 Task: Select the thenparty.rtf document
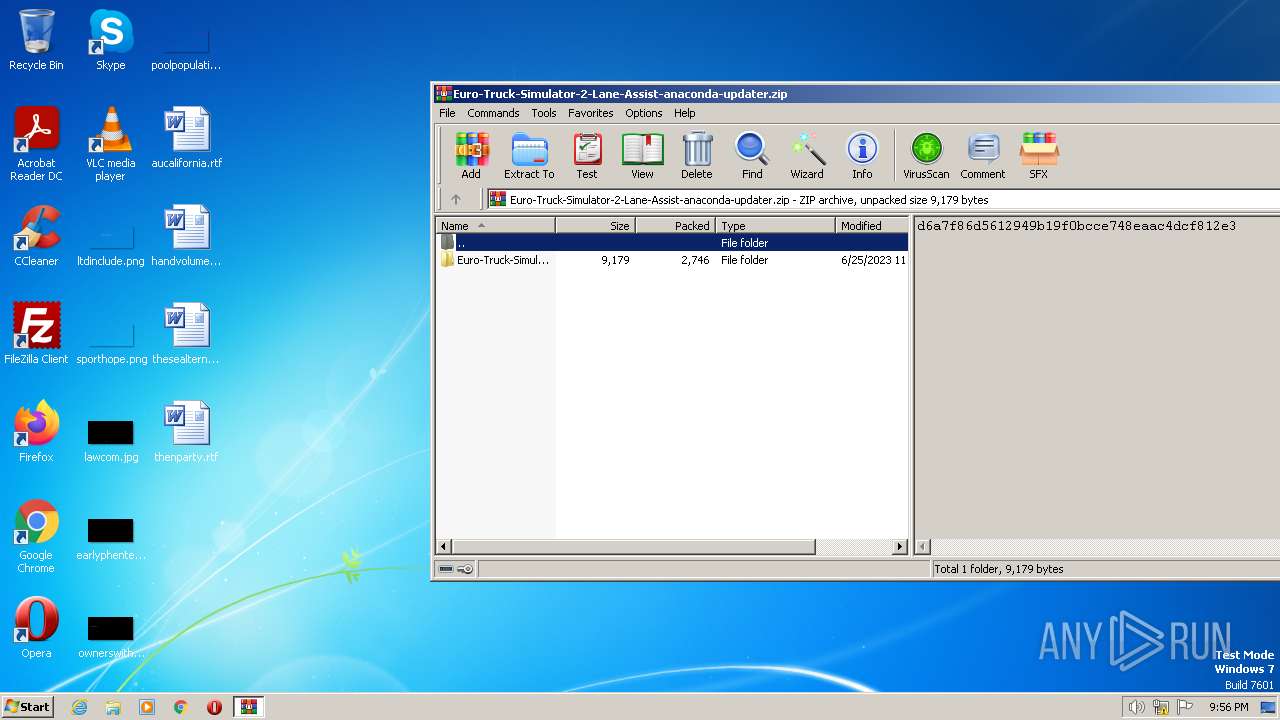tap(186, 432)
